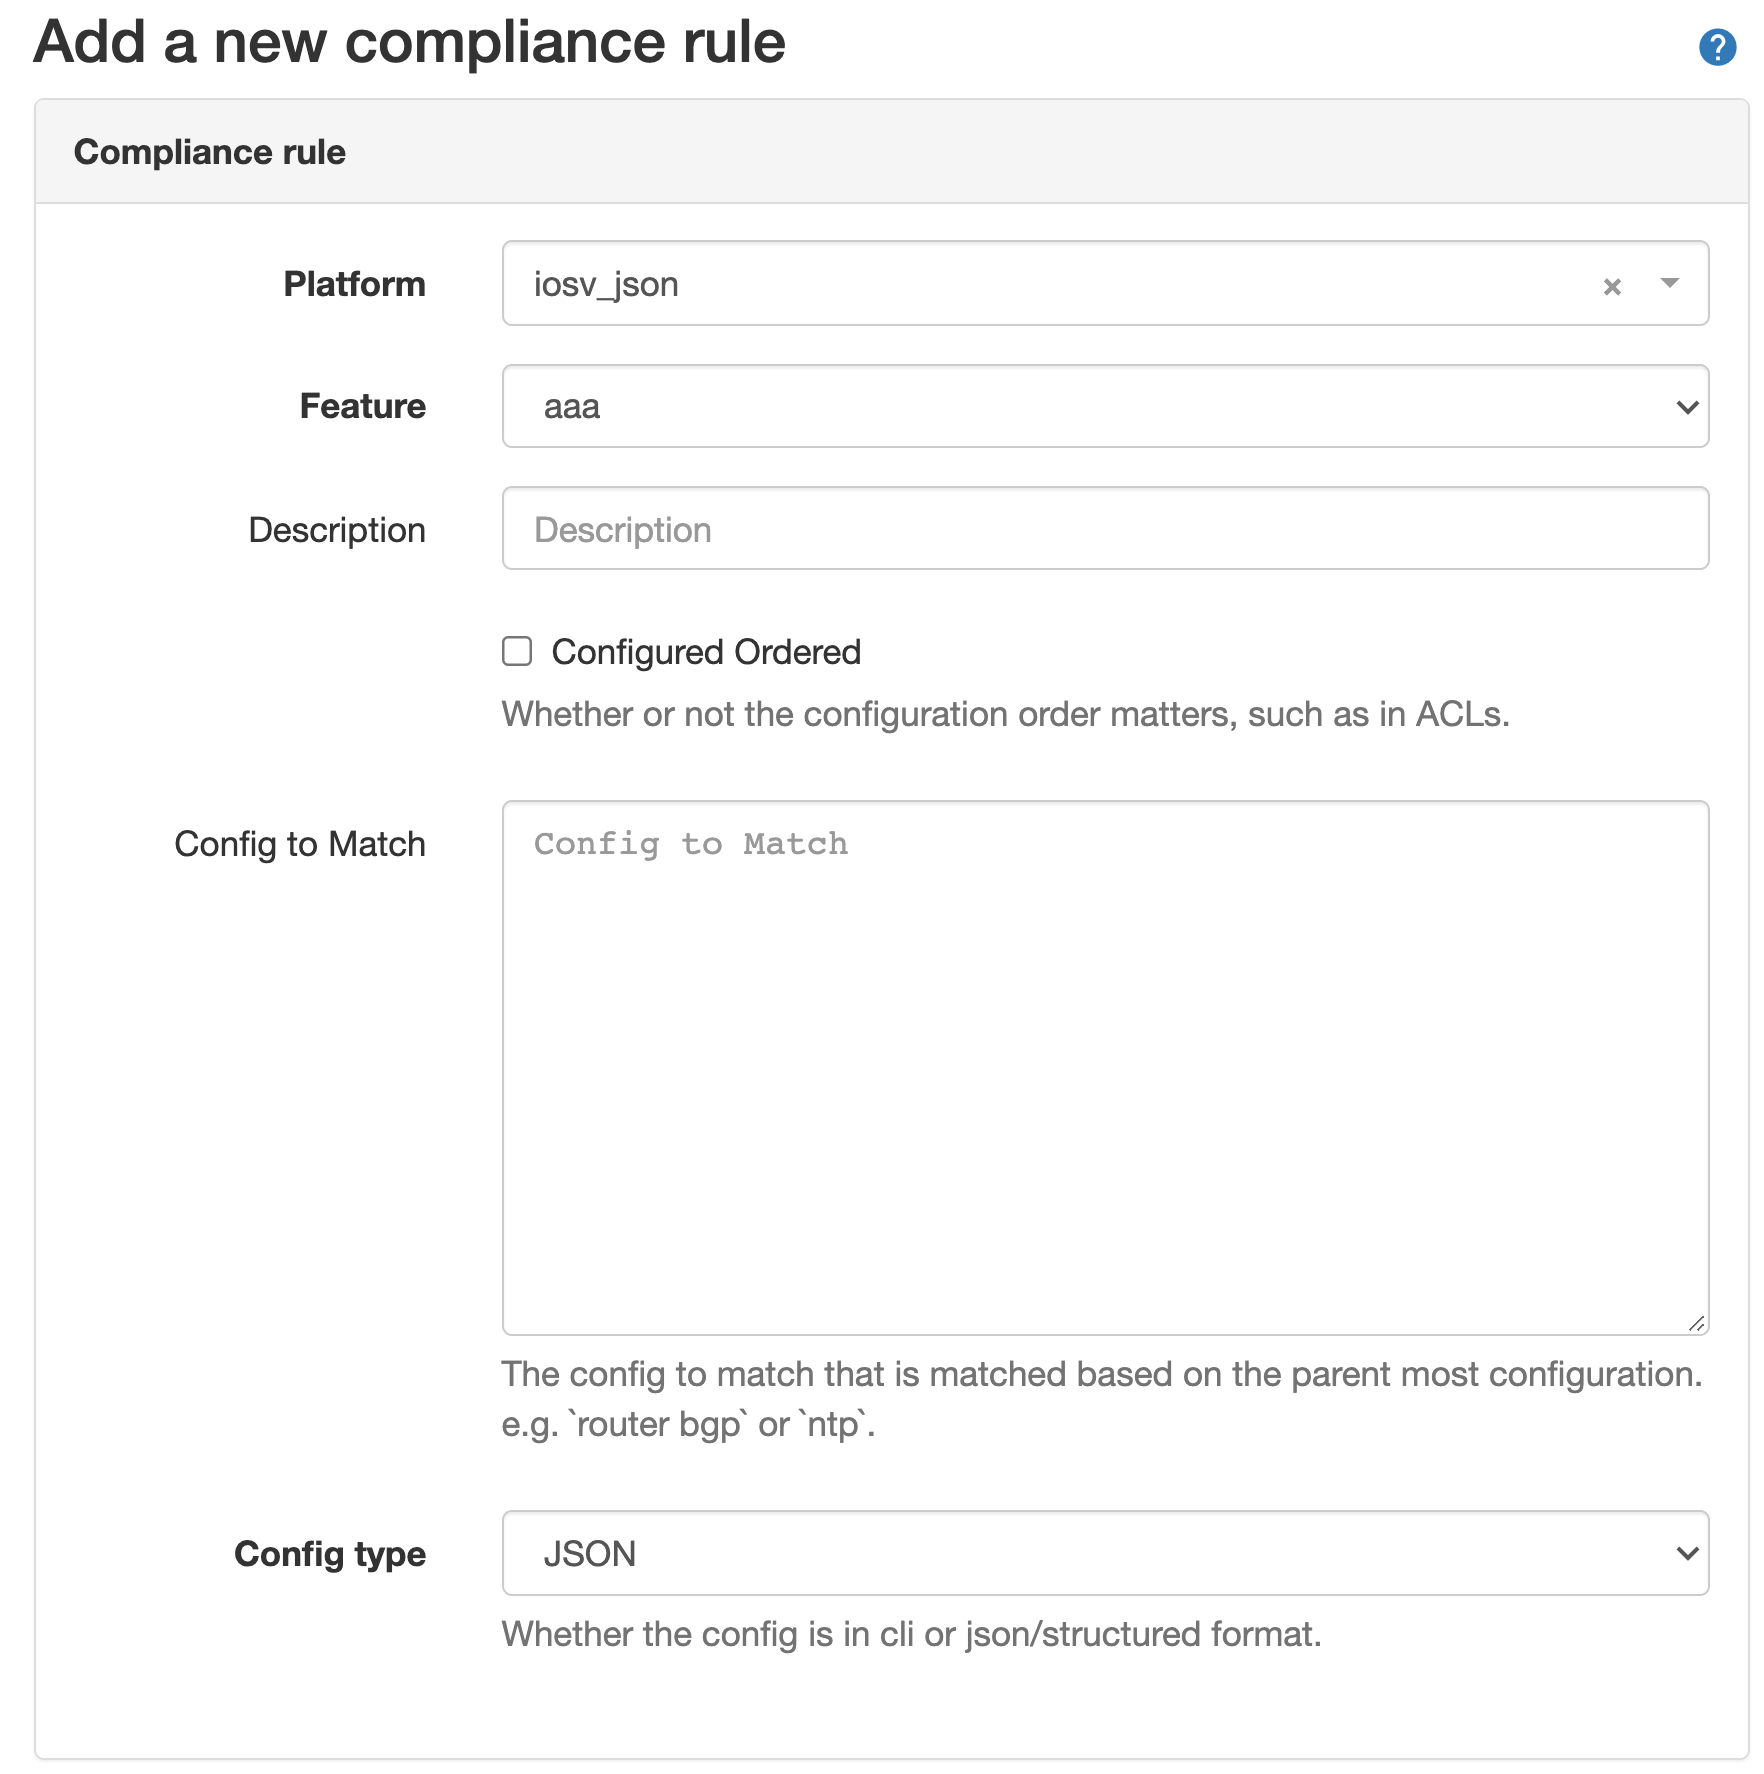Select the blue help icon top right
This screenshot has height=1774, width=1764.
pyautogui.click(x=1719, y=45)
